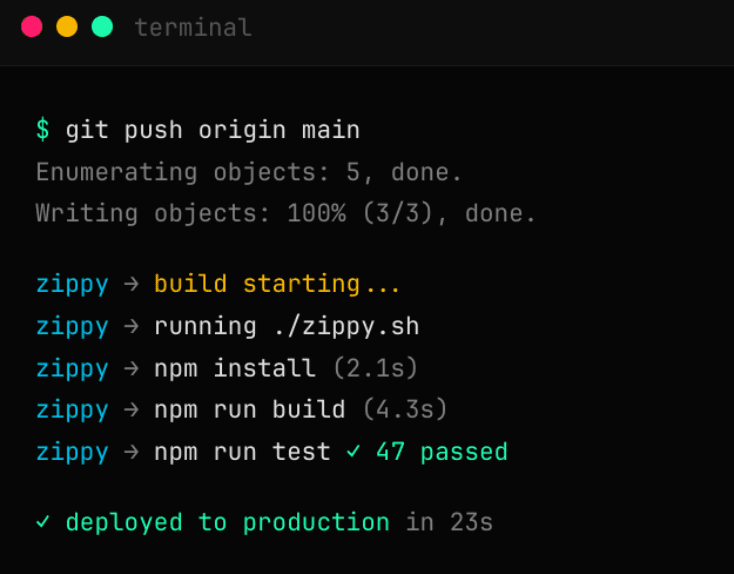
Task: Click the checkmark before 47 passed
Action: pyautogui.click(x=353, y=452)
